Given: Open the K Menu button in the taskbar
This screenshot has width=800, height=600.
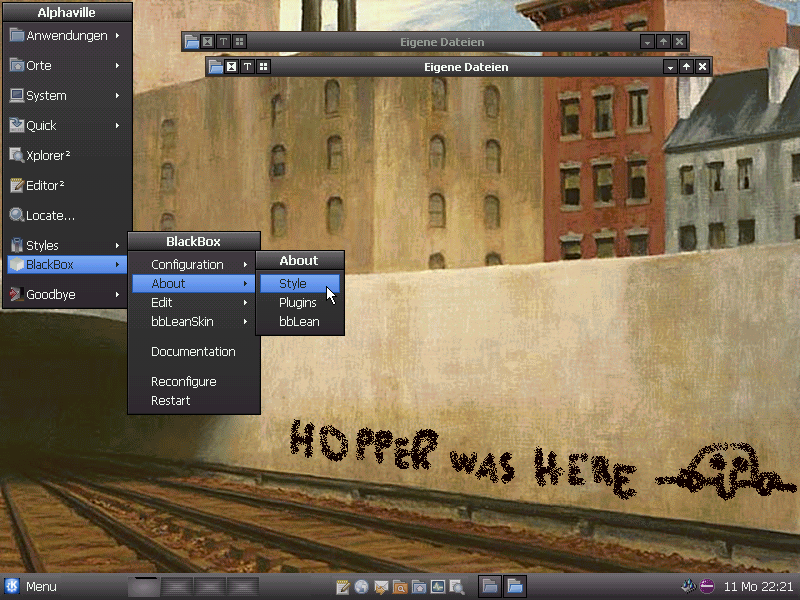Looking at the screenshot, I should [31, 586].
